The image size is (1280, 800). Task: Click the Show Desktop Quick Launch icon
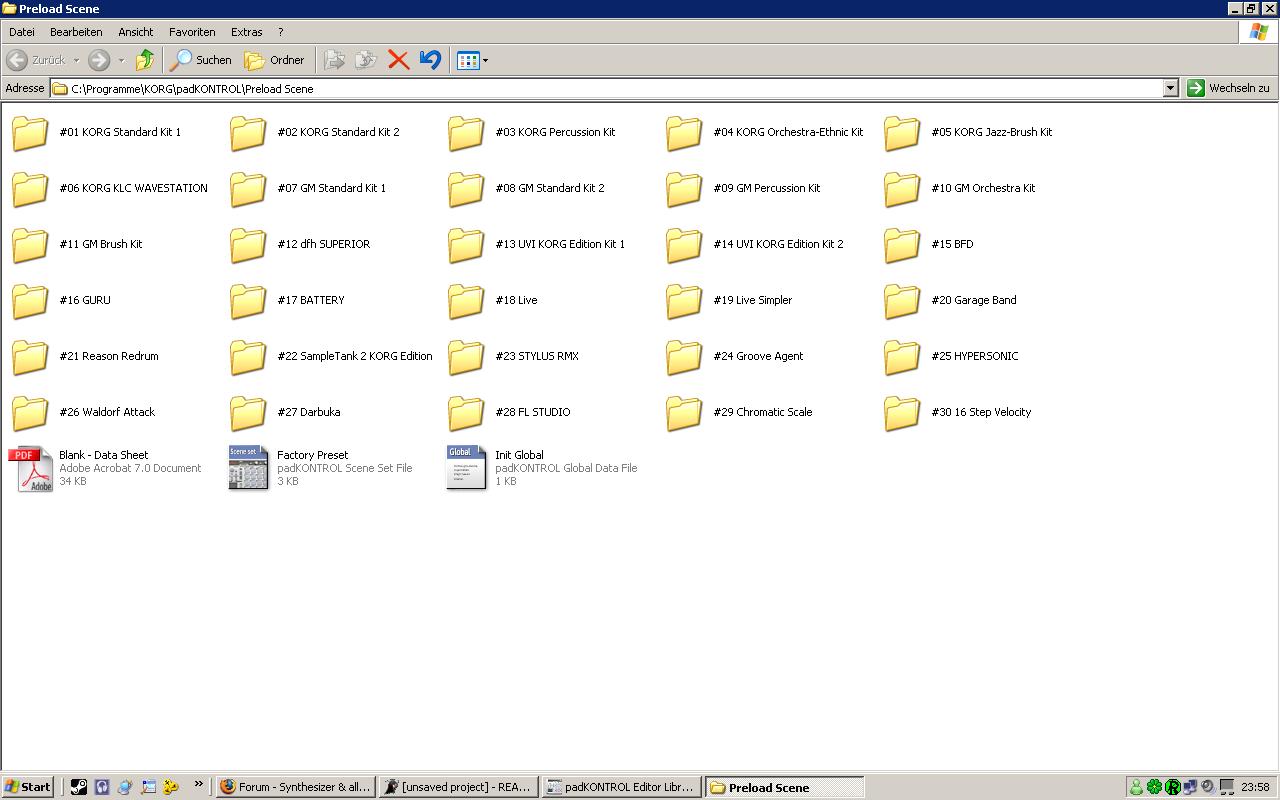(148, 787)
